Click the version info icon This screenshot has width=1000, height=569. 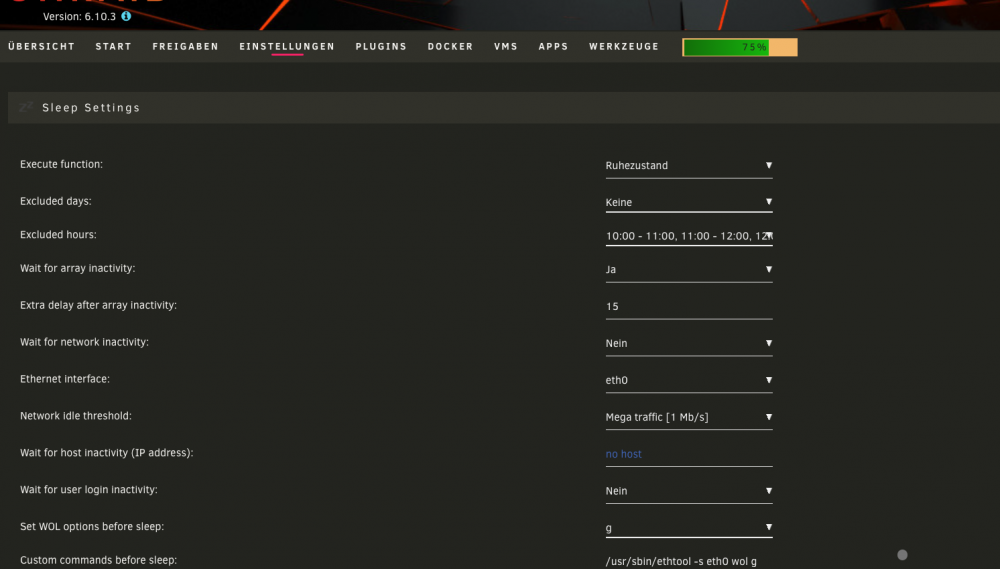[x=126, y=16]
